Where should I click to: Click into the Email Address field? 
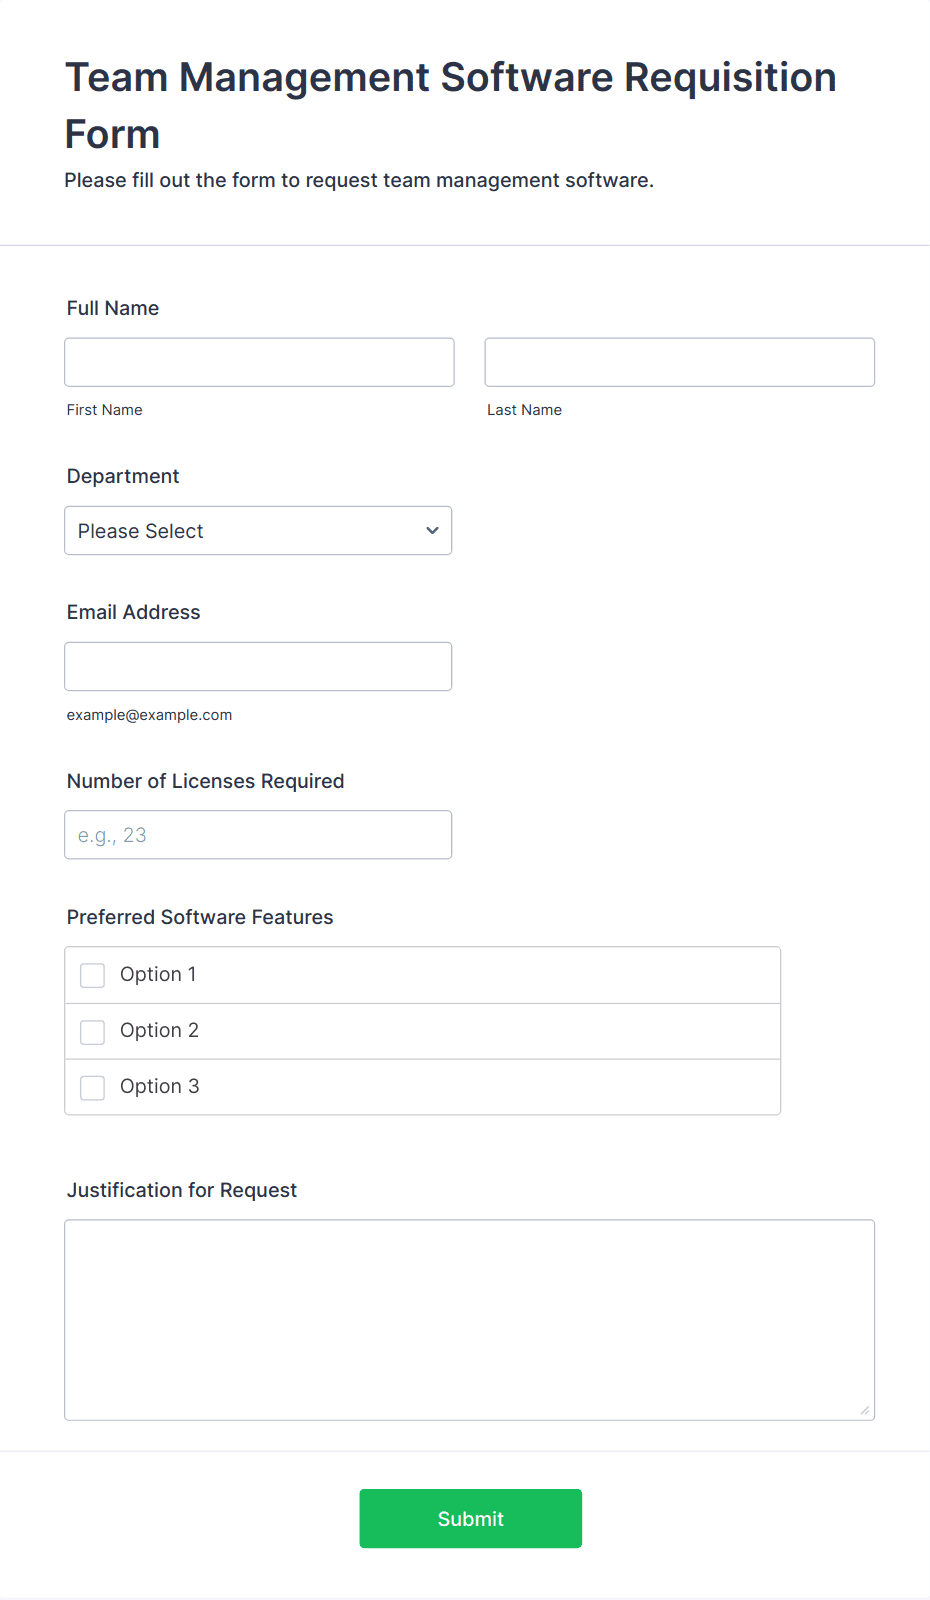point(258,667)
